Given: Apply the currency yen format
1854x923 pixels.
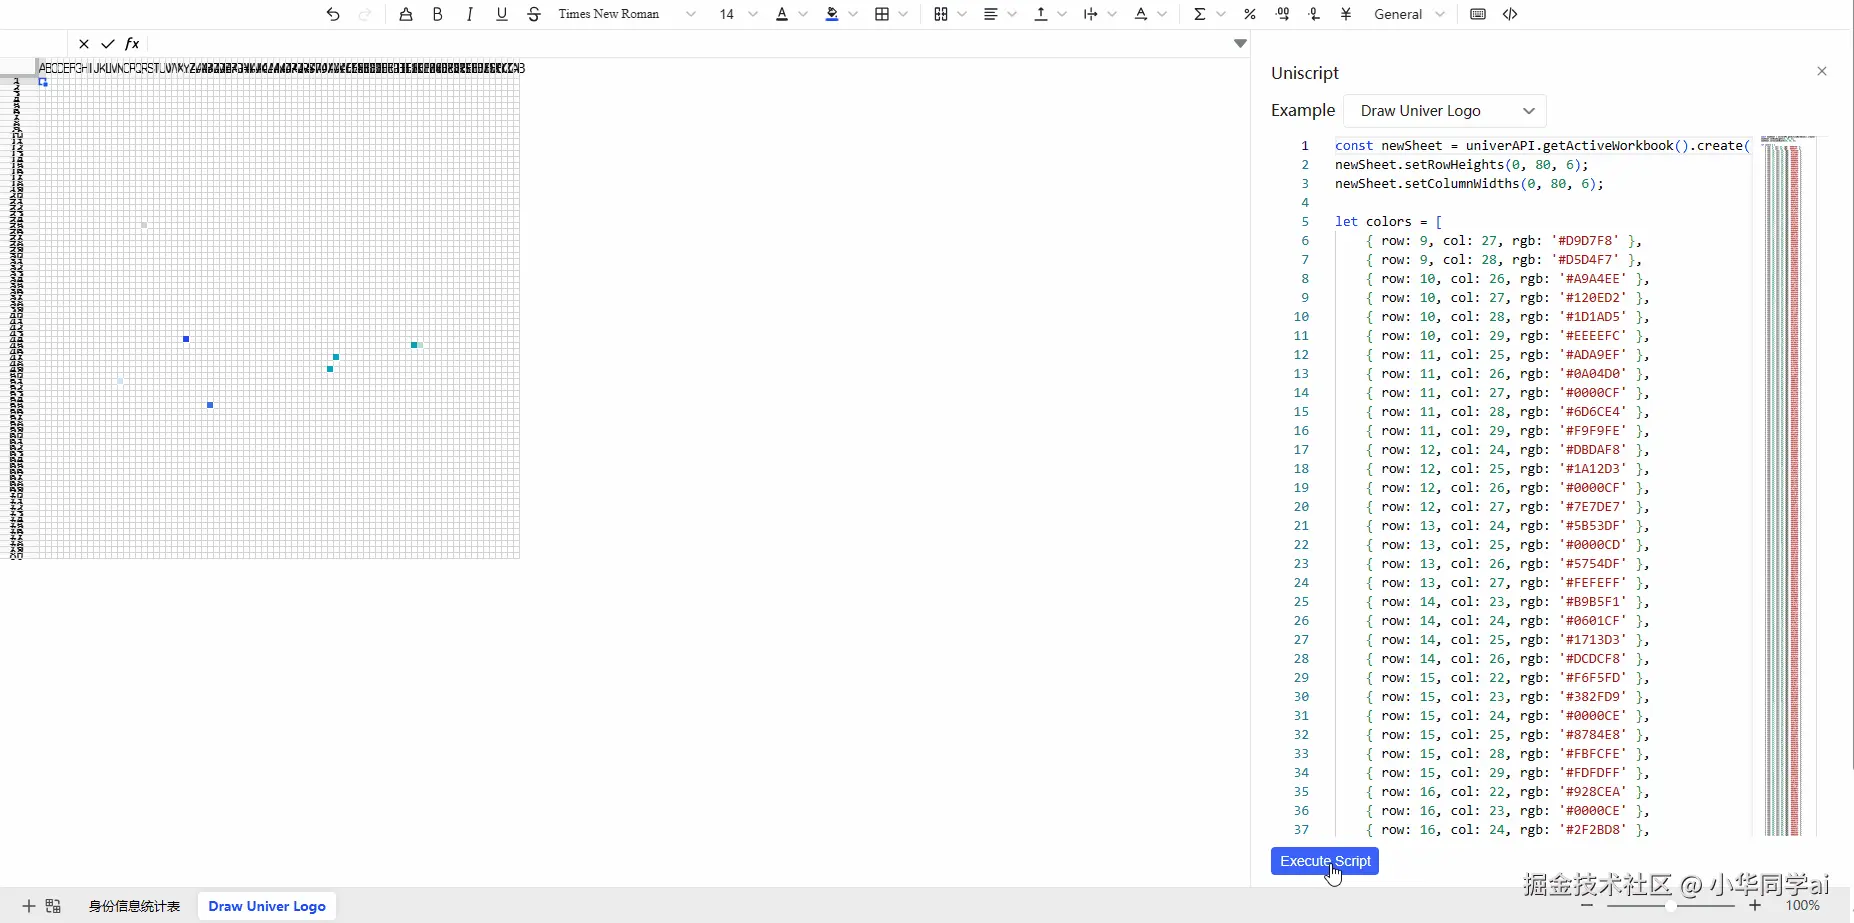Looking at the screenshot, I should pyautogui.click(x=1346, y=14).
